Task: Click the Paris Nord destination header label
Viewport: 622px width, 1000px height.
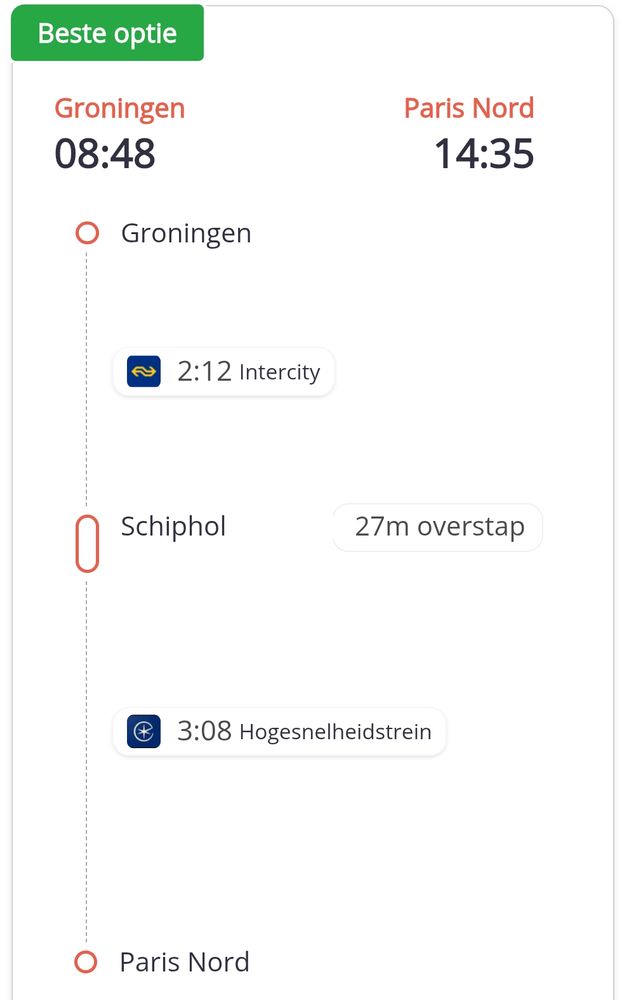Action: click(x=469, y=108)
